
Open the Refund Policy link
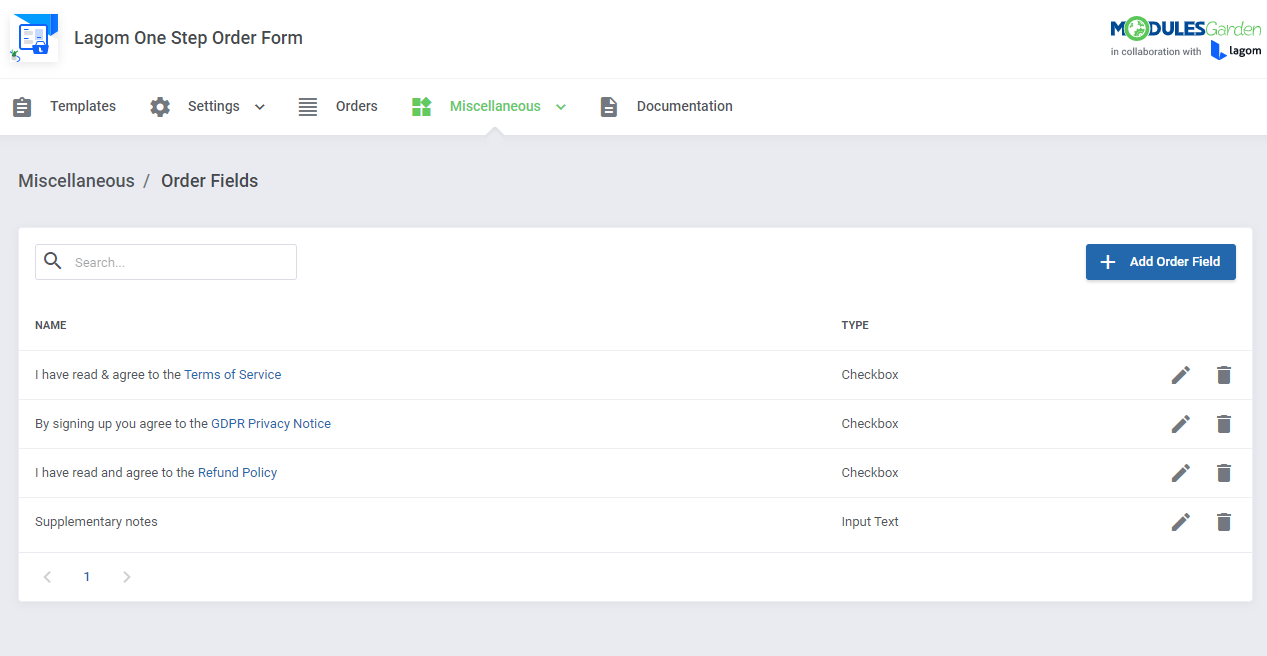tap(237, 473)
